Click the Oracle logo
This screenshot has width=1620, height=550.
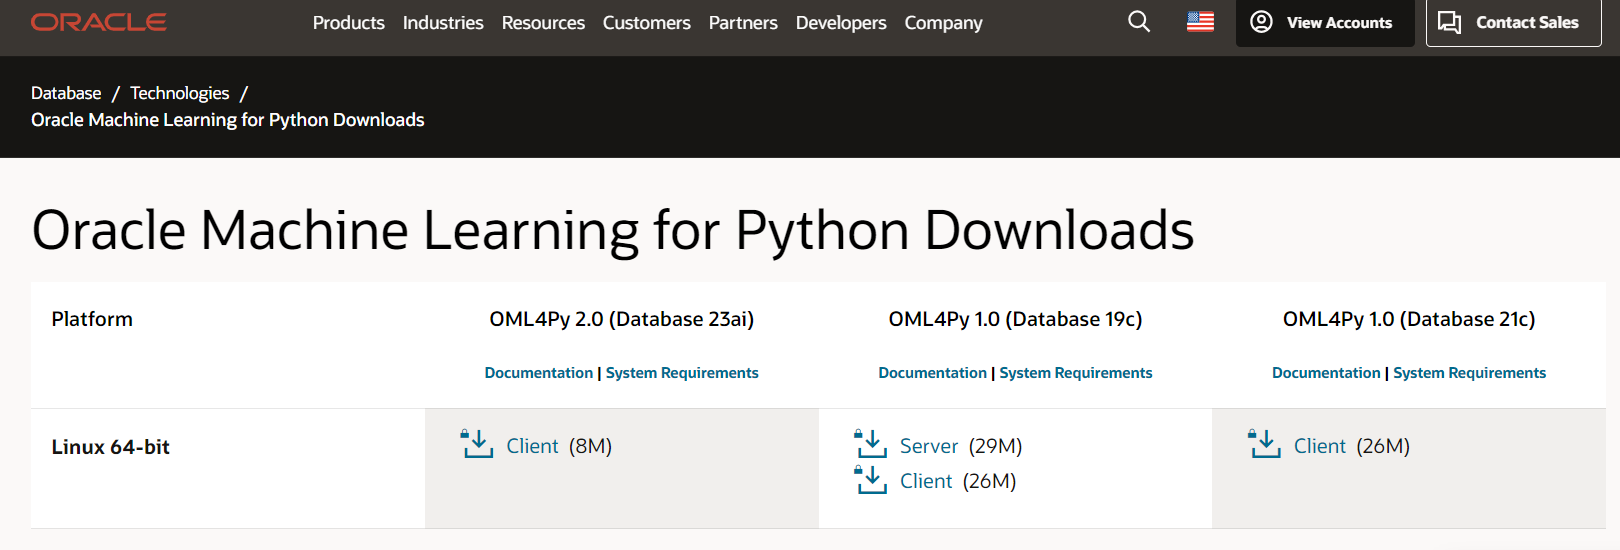[99, 22]
